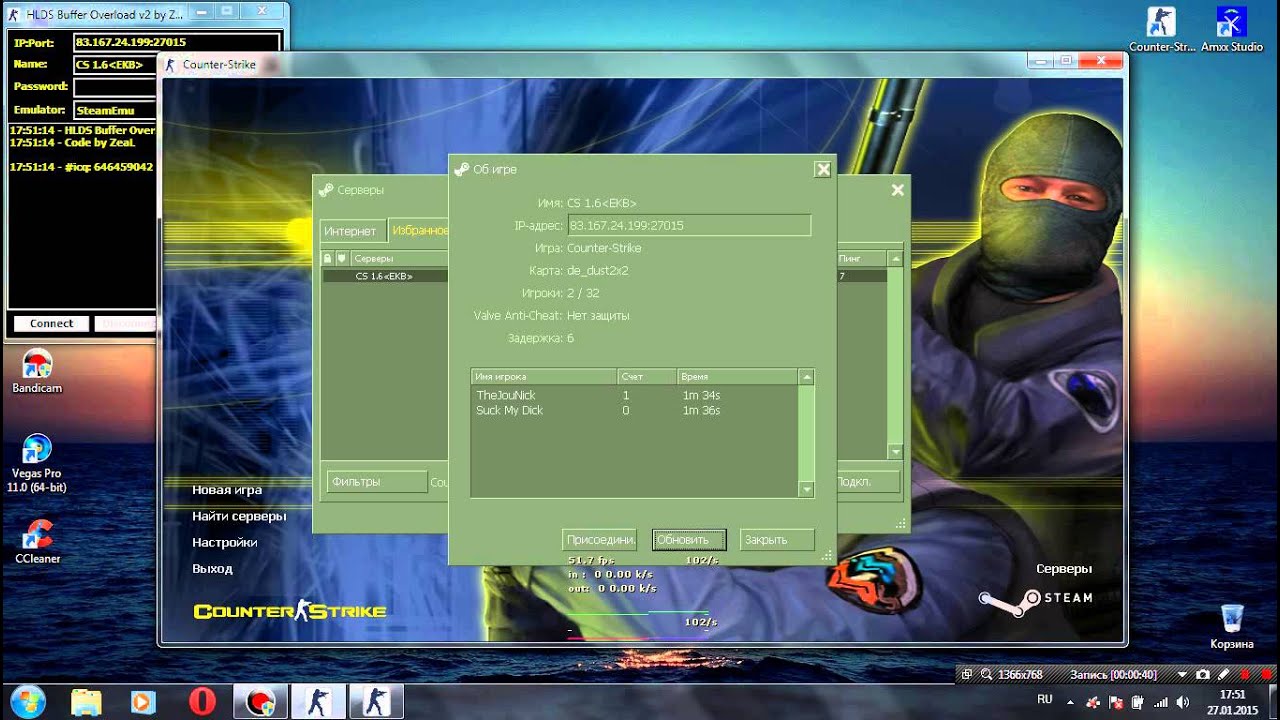Viewport: 1280px width, 720px height.
Task: Open the Action Center flag icon
Action: click(x=1115, y=701)
